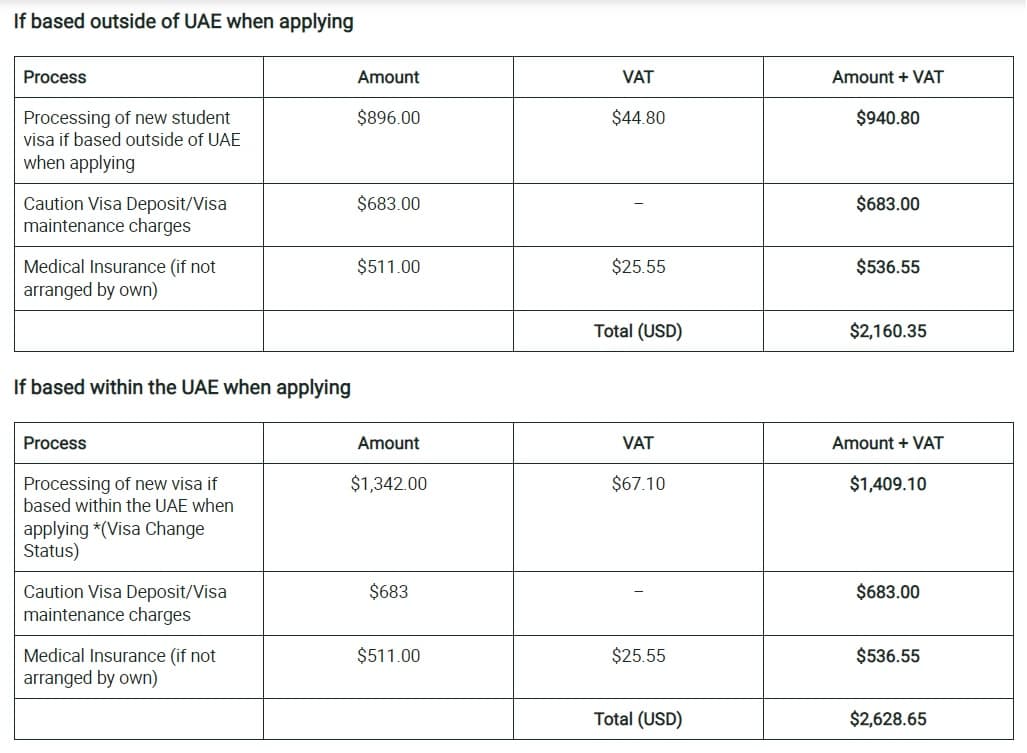The image size is (1027, 753).
Task: Select the $1,342.00 amount cell
Action: tap(388, 484)
